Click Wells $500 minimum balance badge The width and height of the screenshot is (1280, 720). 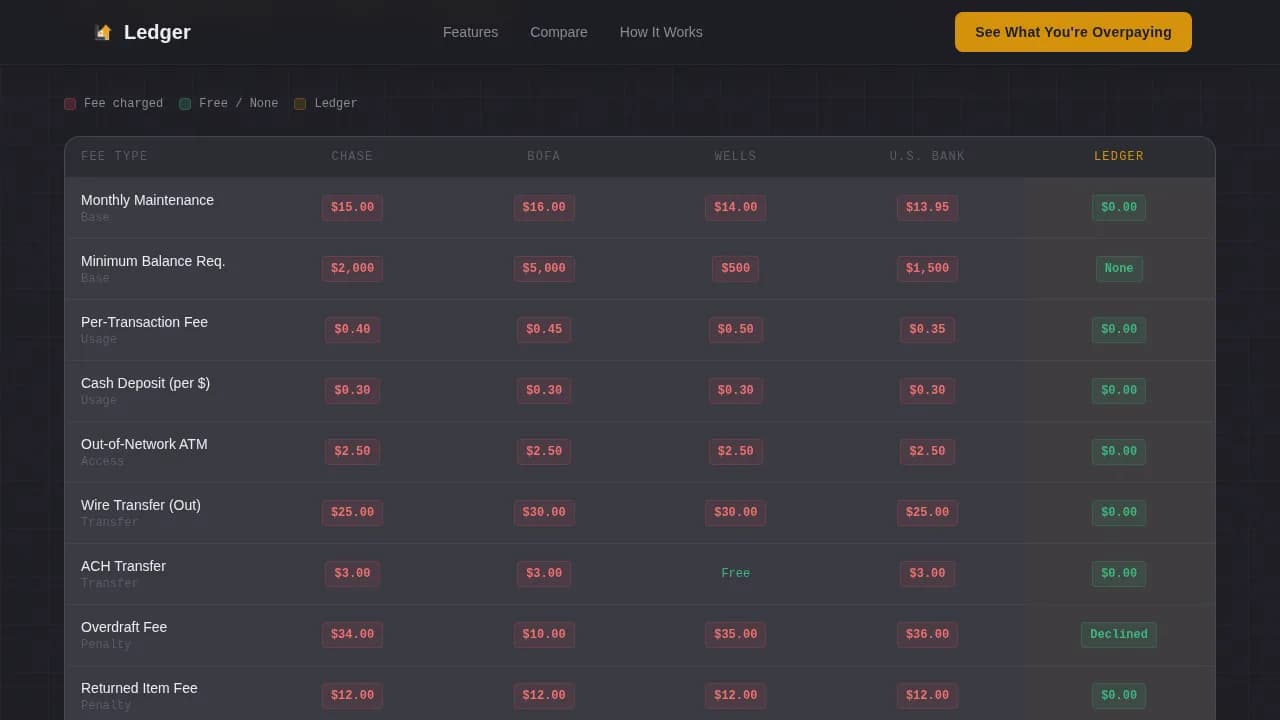click(735, 269)
